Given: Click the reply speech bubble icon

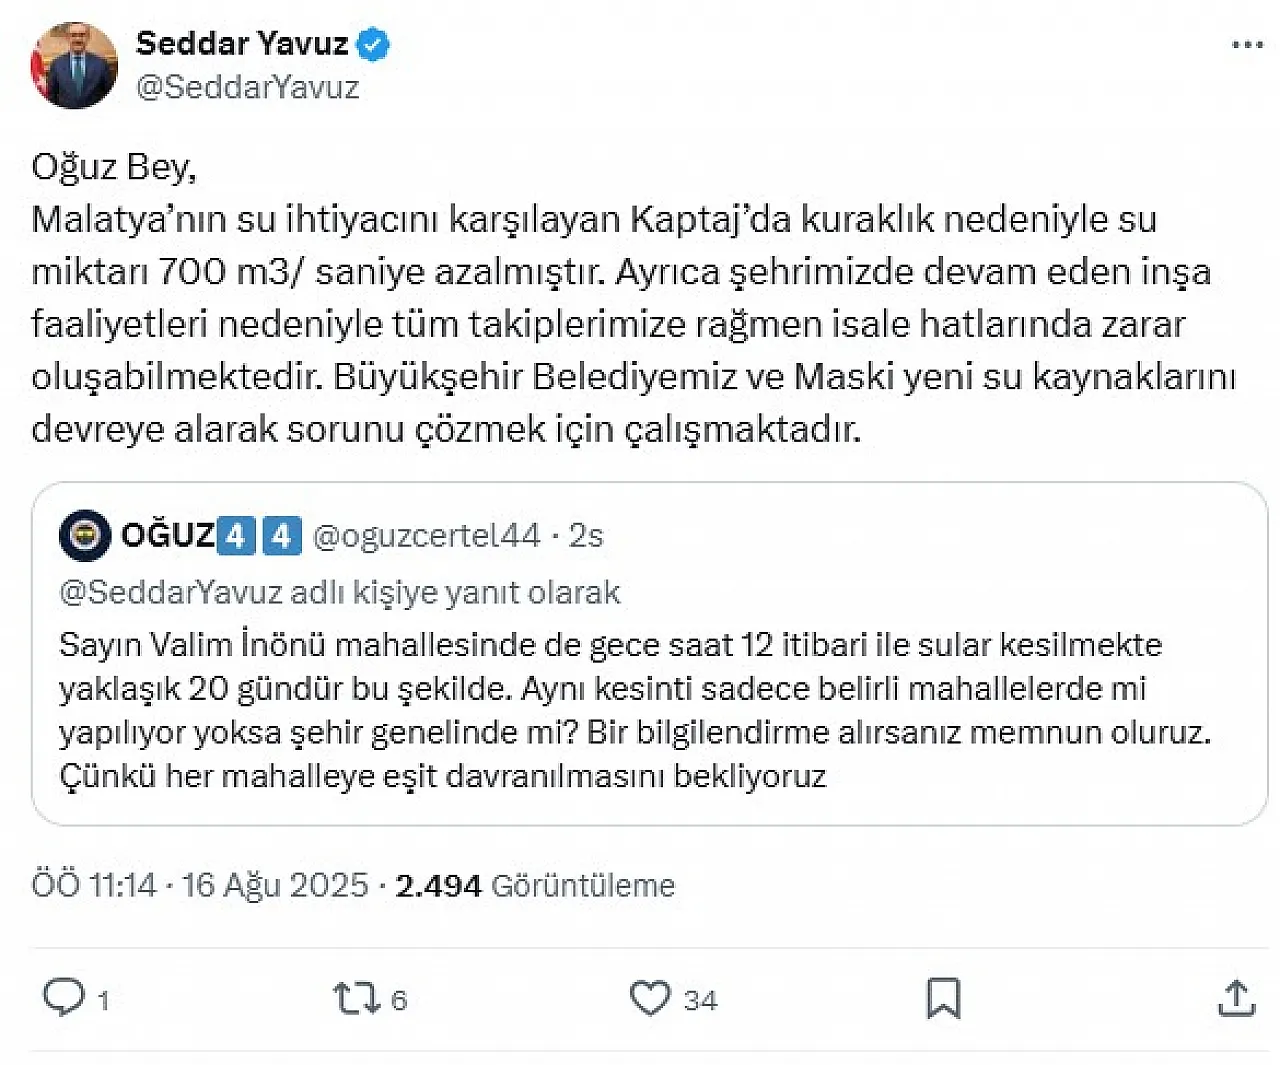Looking at the screenshot, I should click(64, 997).
